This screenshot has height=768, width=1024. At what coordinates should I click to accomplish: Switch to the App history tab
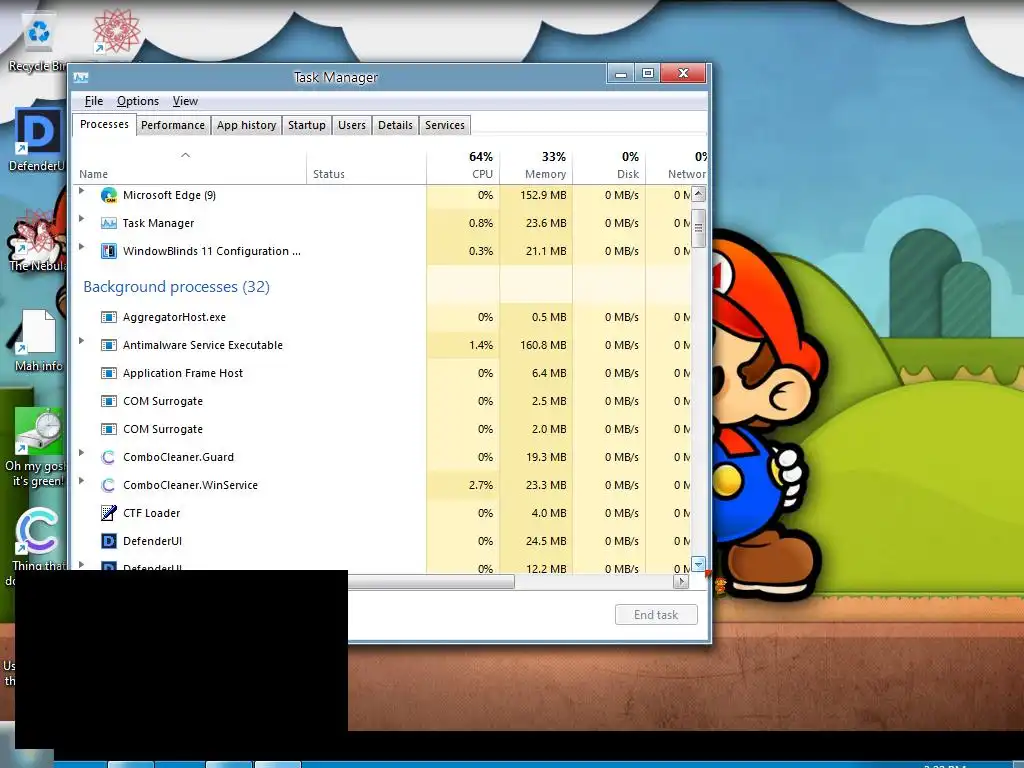tap(246, 125)
